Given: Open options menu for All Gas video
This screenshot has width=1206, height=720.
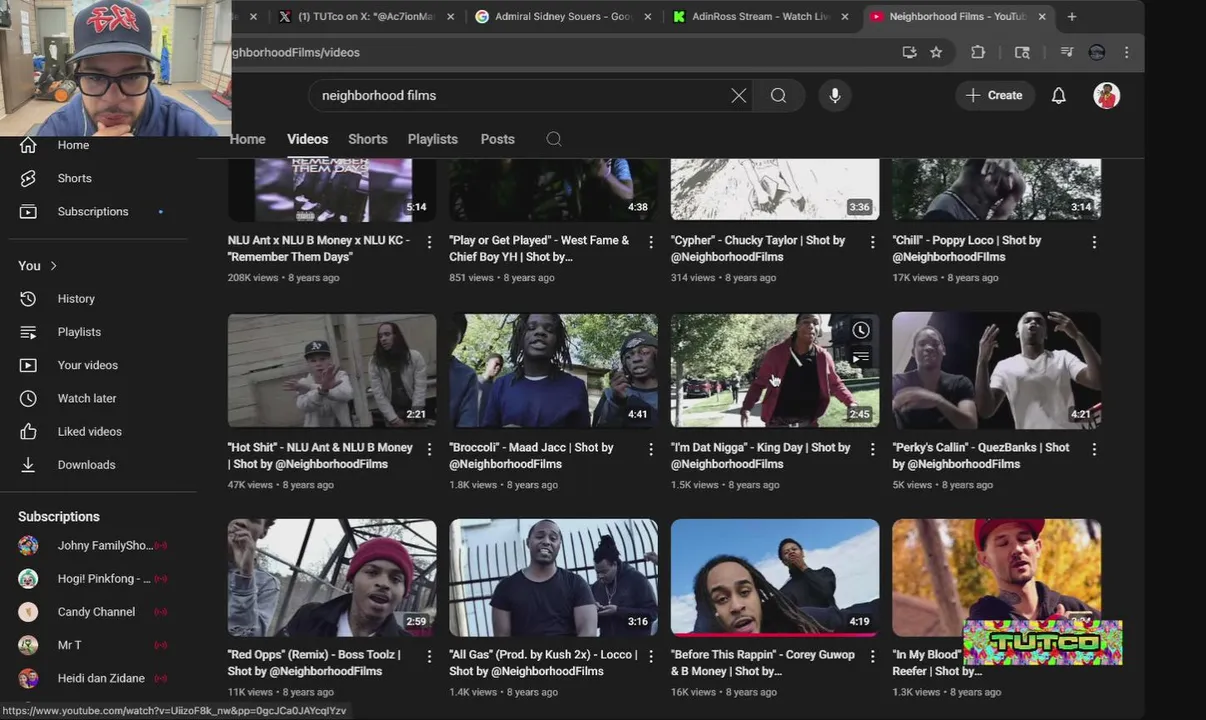Looking at the screenshot, I should (x=651, y=656).
